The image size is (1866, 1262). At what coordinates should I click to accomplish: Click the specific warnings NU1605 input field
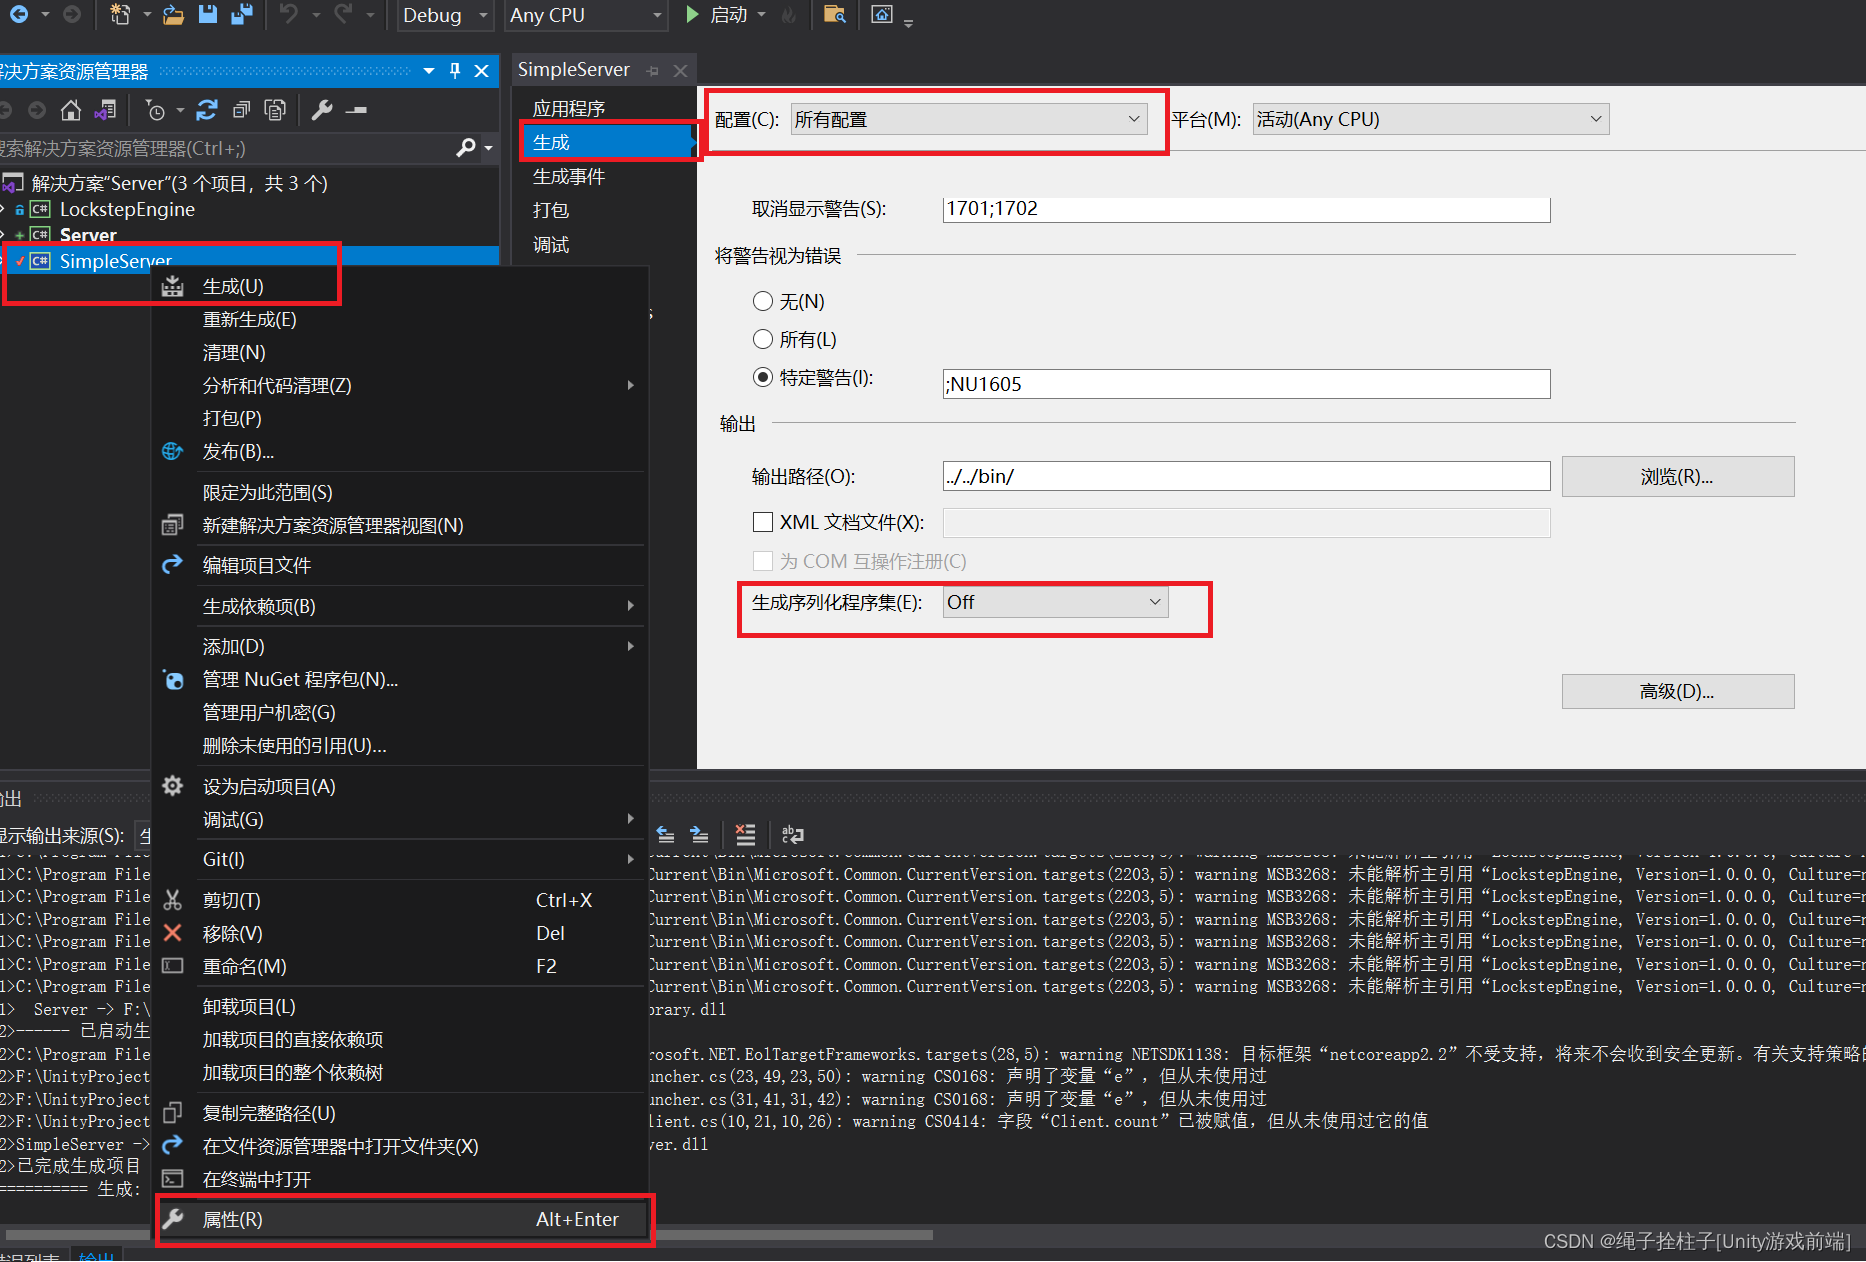(x=1246, y=384)
